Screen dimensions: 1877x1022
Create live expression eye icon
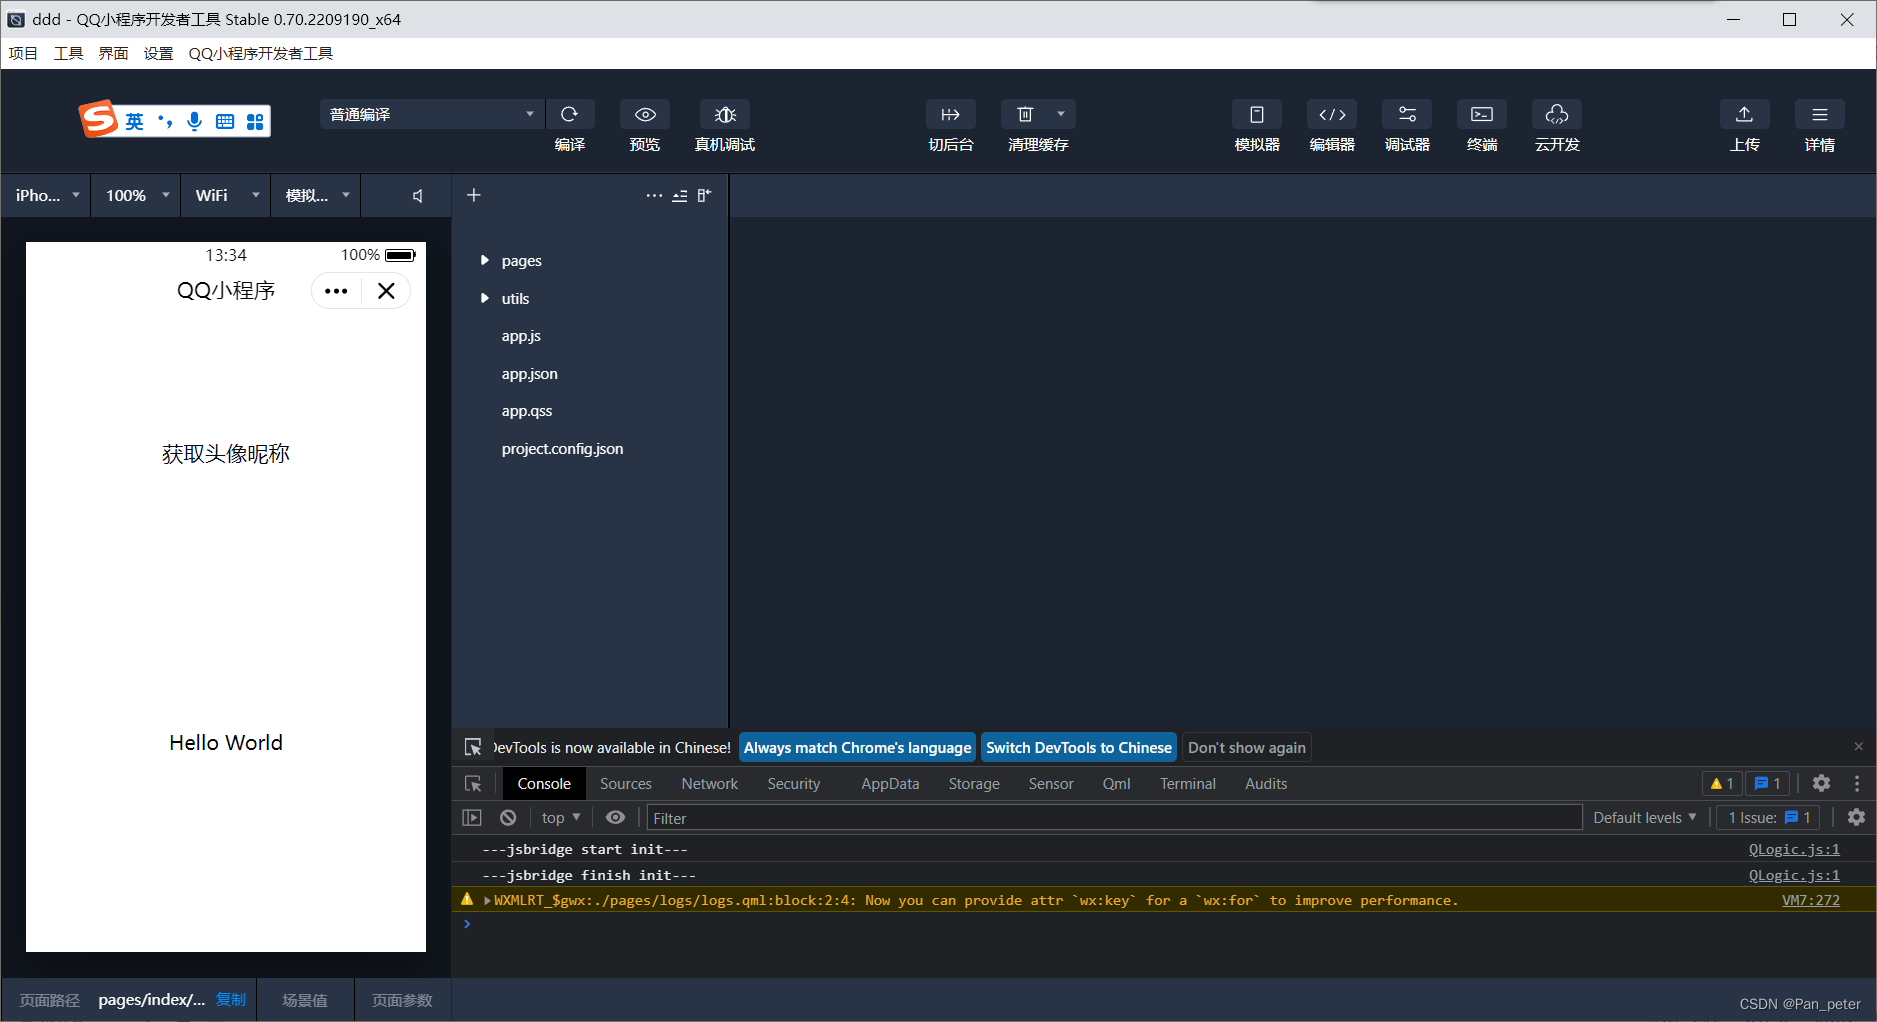tap(616, 818)
